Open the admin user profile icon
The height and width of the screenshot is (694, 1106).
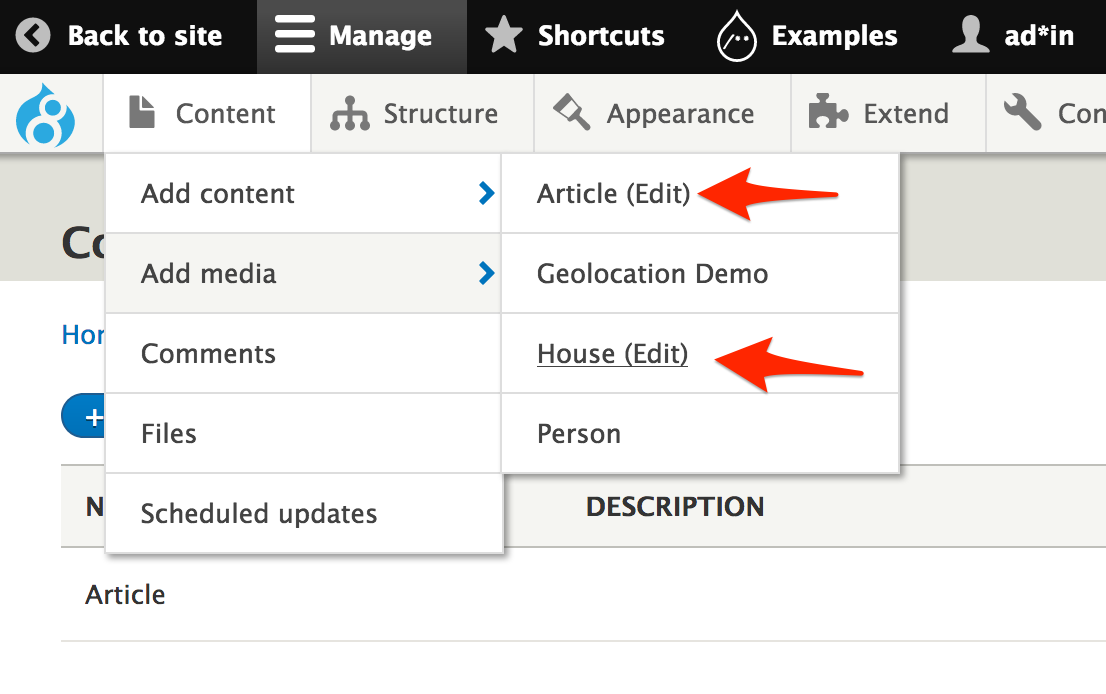pos(970,37)
